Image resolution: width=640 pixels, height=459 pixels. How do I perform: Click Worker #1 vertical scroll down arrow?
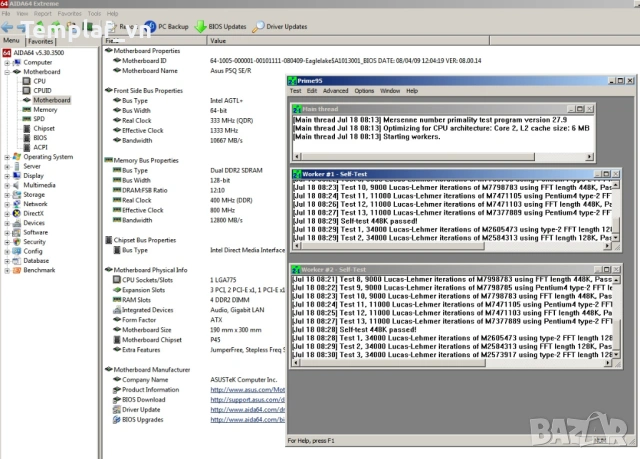click(x=616, y=237)
